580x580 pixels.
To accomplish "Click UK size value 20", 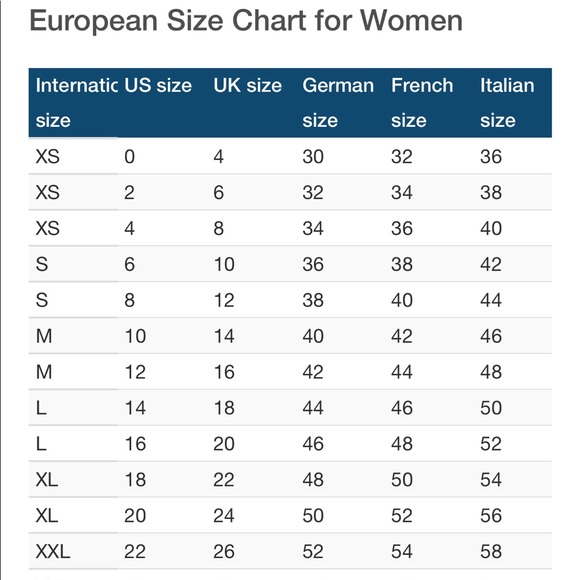I will (224, 444).
